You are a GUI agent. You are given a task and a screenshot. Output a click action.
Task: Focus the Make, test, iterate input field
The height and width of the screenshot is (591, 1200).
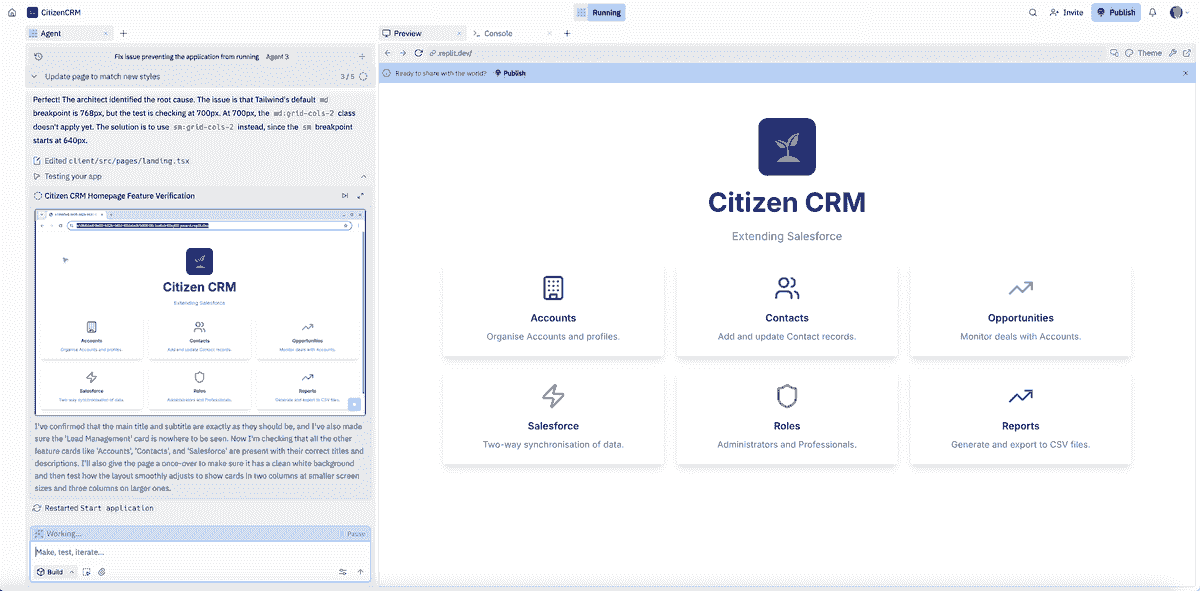(200, 552)
